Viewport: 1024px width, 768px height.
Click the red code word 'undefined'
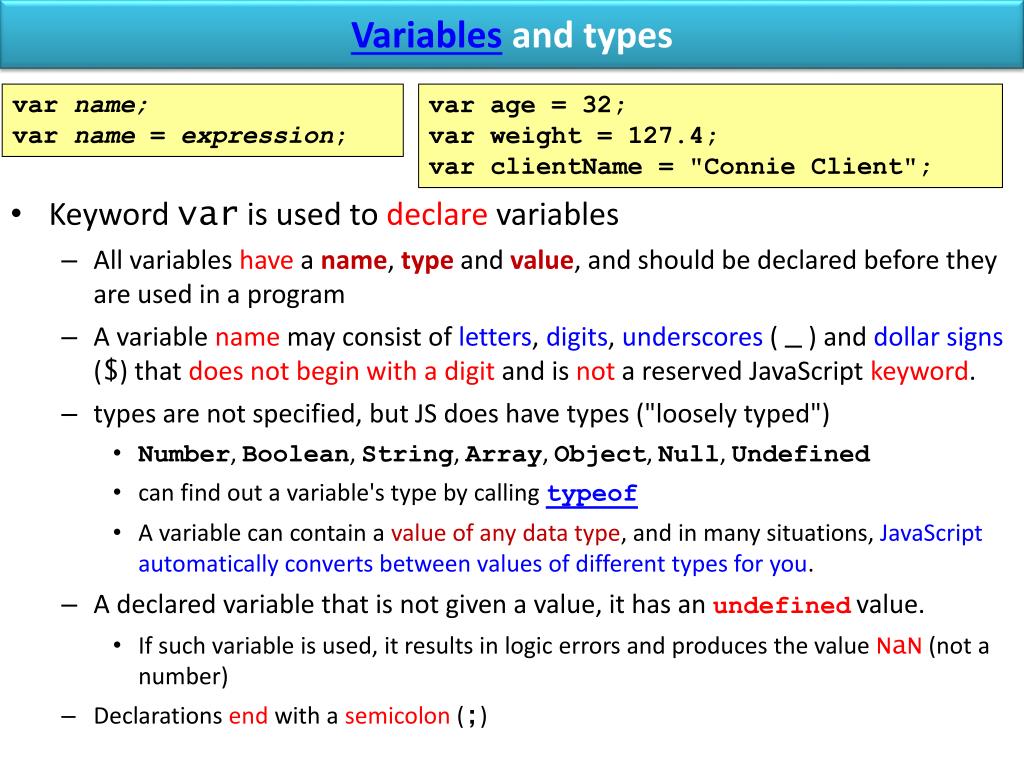[781, 605]
